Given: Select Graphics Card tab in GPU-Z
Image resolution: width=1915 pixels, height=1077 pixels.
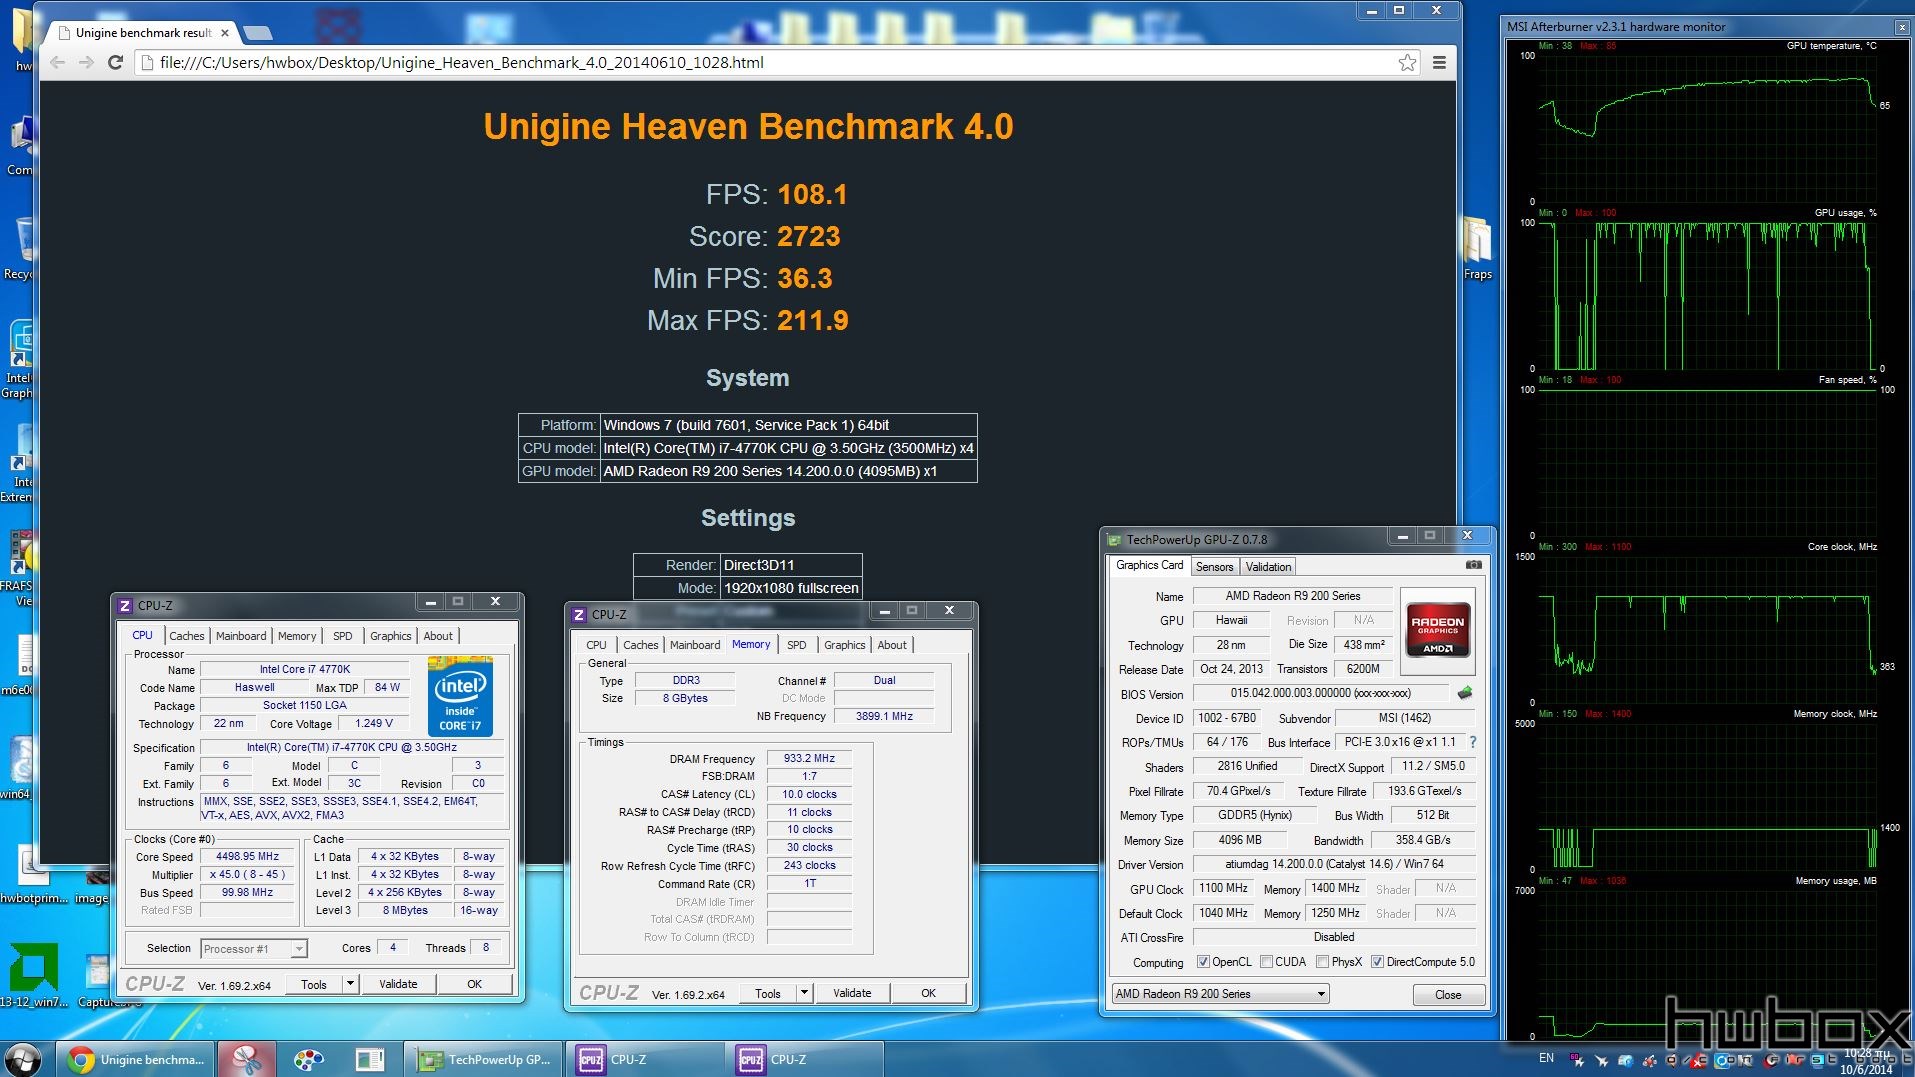Looking at the screenshot, I should 1149,565.
